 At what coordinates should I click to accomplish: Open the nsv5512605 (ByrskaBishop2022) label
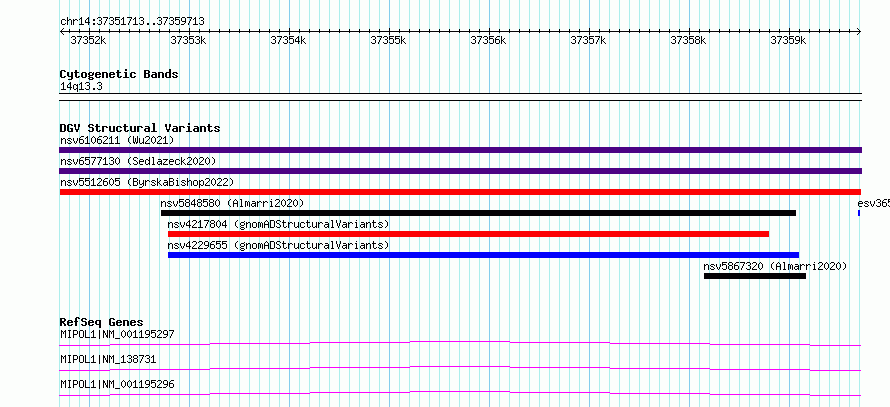(147, 182)
